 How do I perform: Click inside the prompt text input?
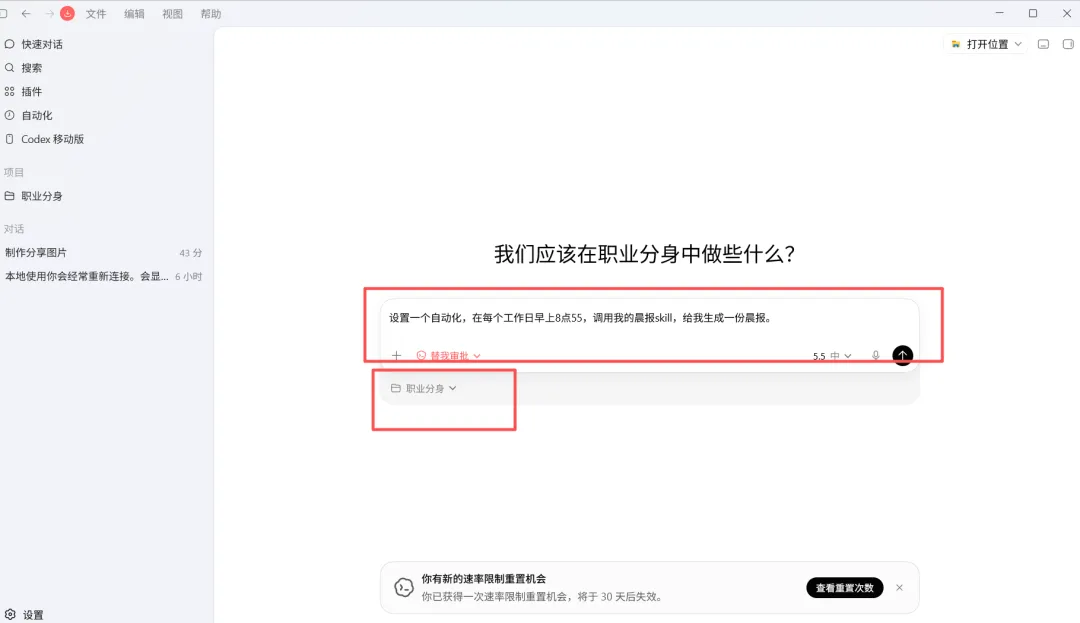tap(649, 318)
